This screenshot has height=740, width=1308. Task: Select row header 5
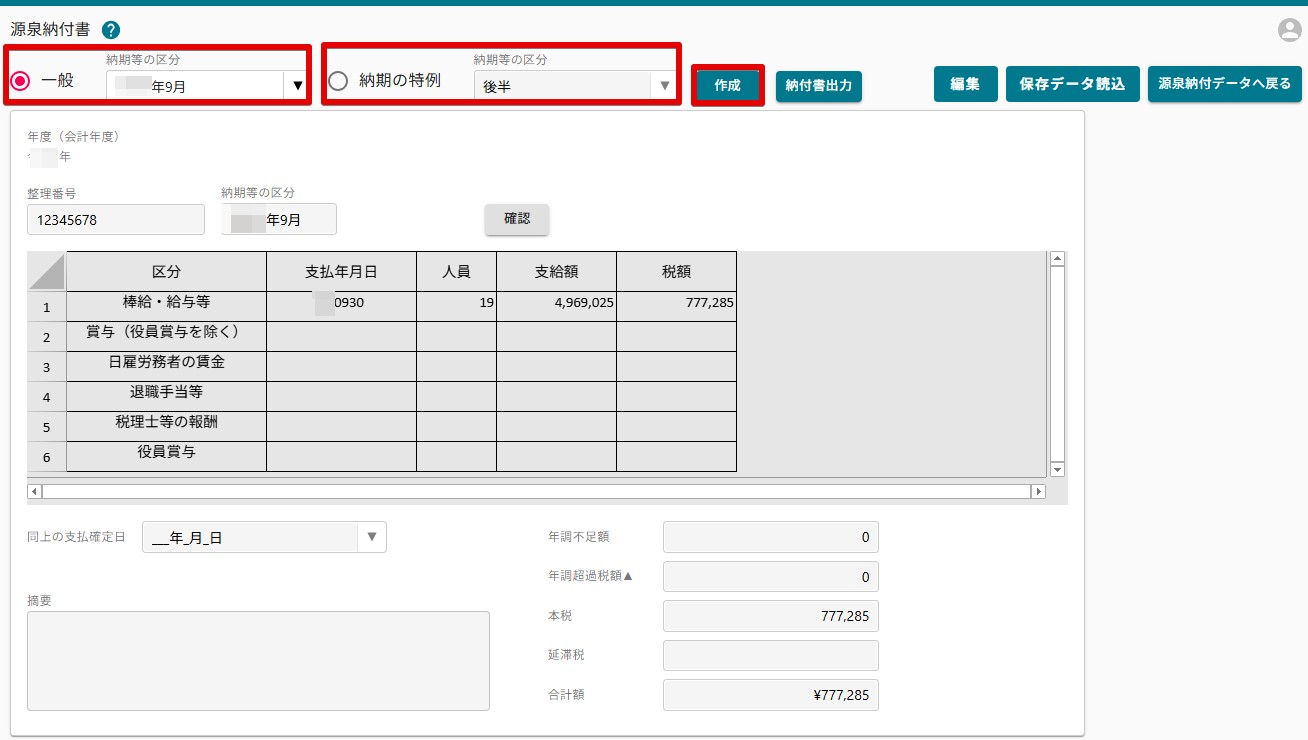pyautogui.click(x=47, y=426)
